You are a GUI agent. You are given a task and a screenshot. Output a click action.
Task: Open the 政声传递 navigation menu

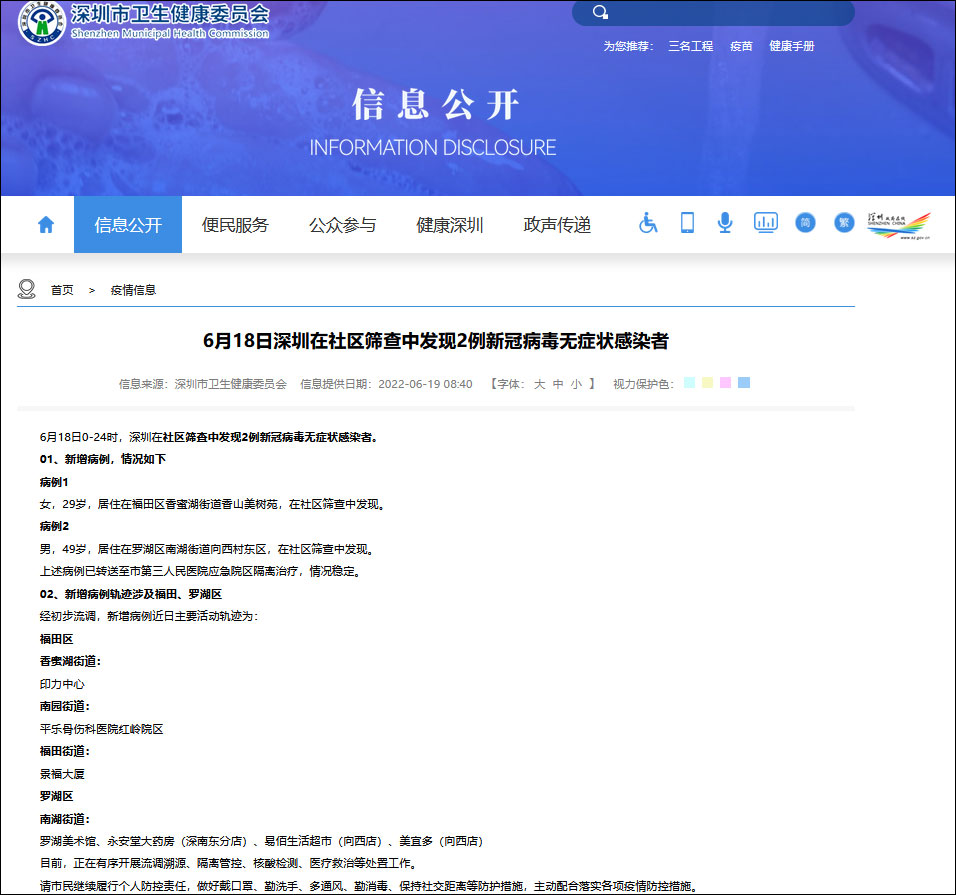point(555,224)
